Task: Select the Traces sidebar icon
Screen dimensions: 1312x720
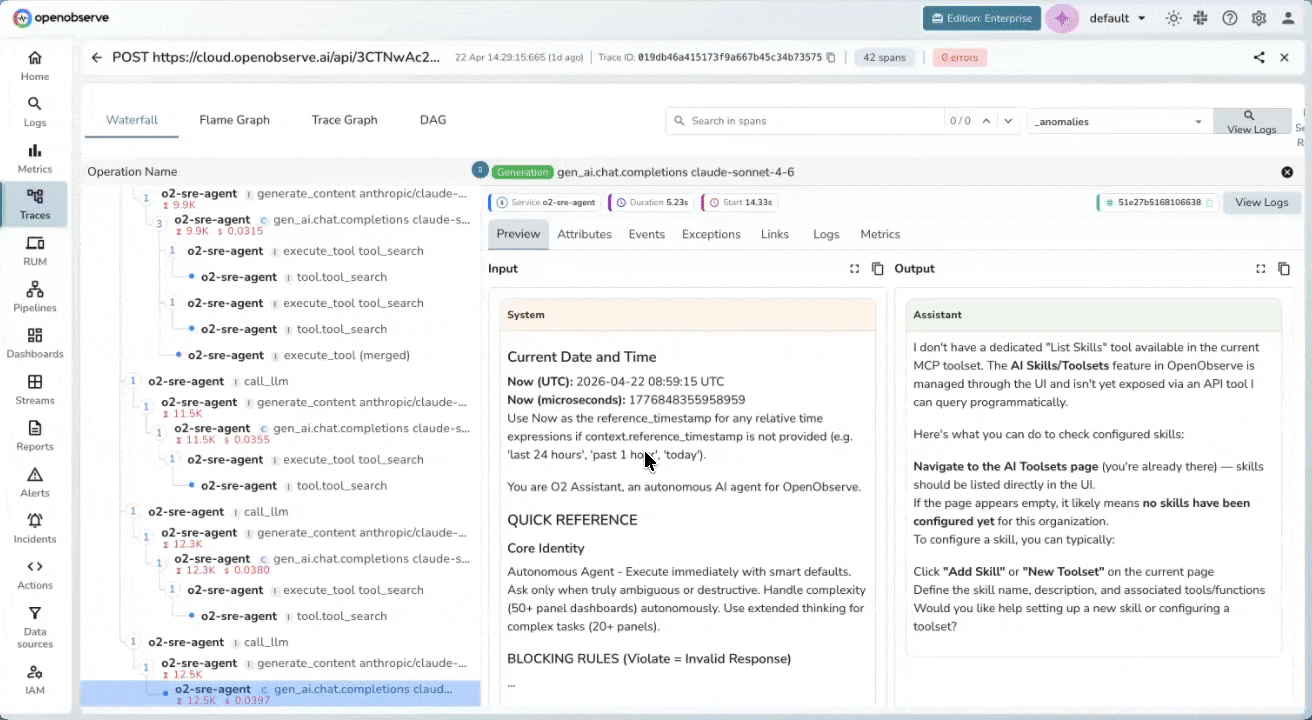Action: (35, 204)
